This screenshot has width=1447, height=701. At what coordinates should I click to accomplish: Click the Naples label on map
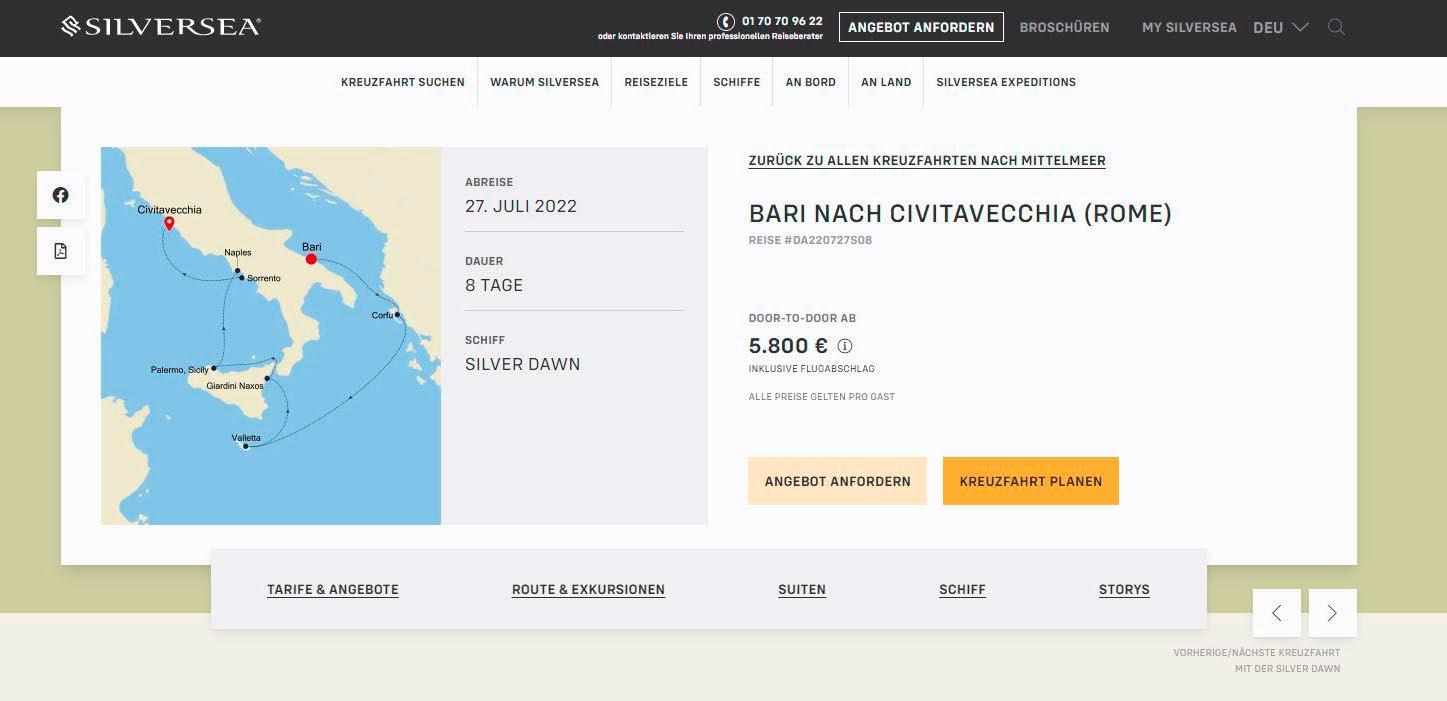[x=238, y=253]
